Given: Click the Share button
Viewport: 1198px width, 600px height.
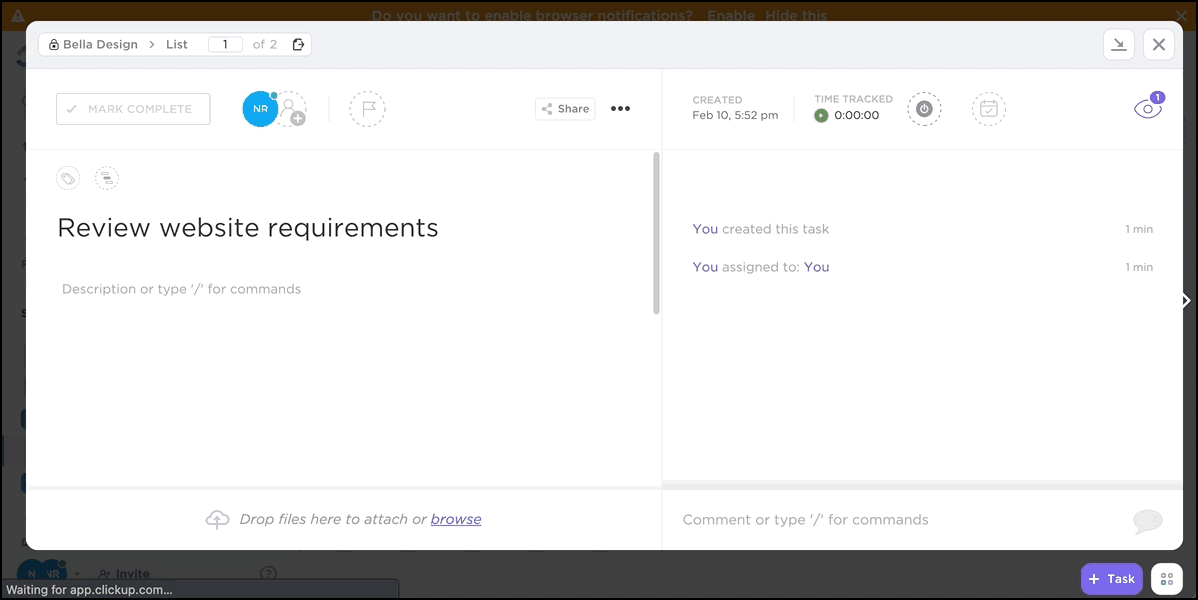Looking at the screenshot, I should 565,109.
